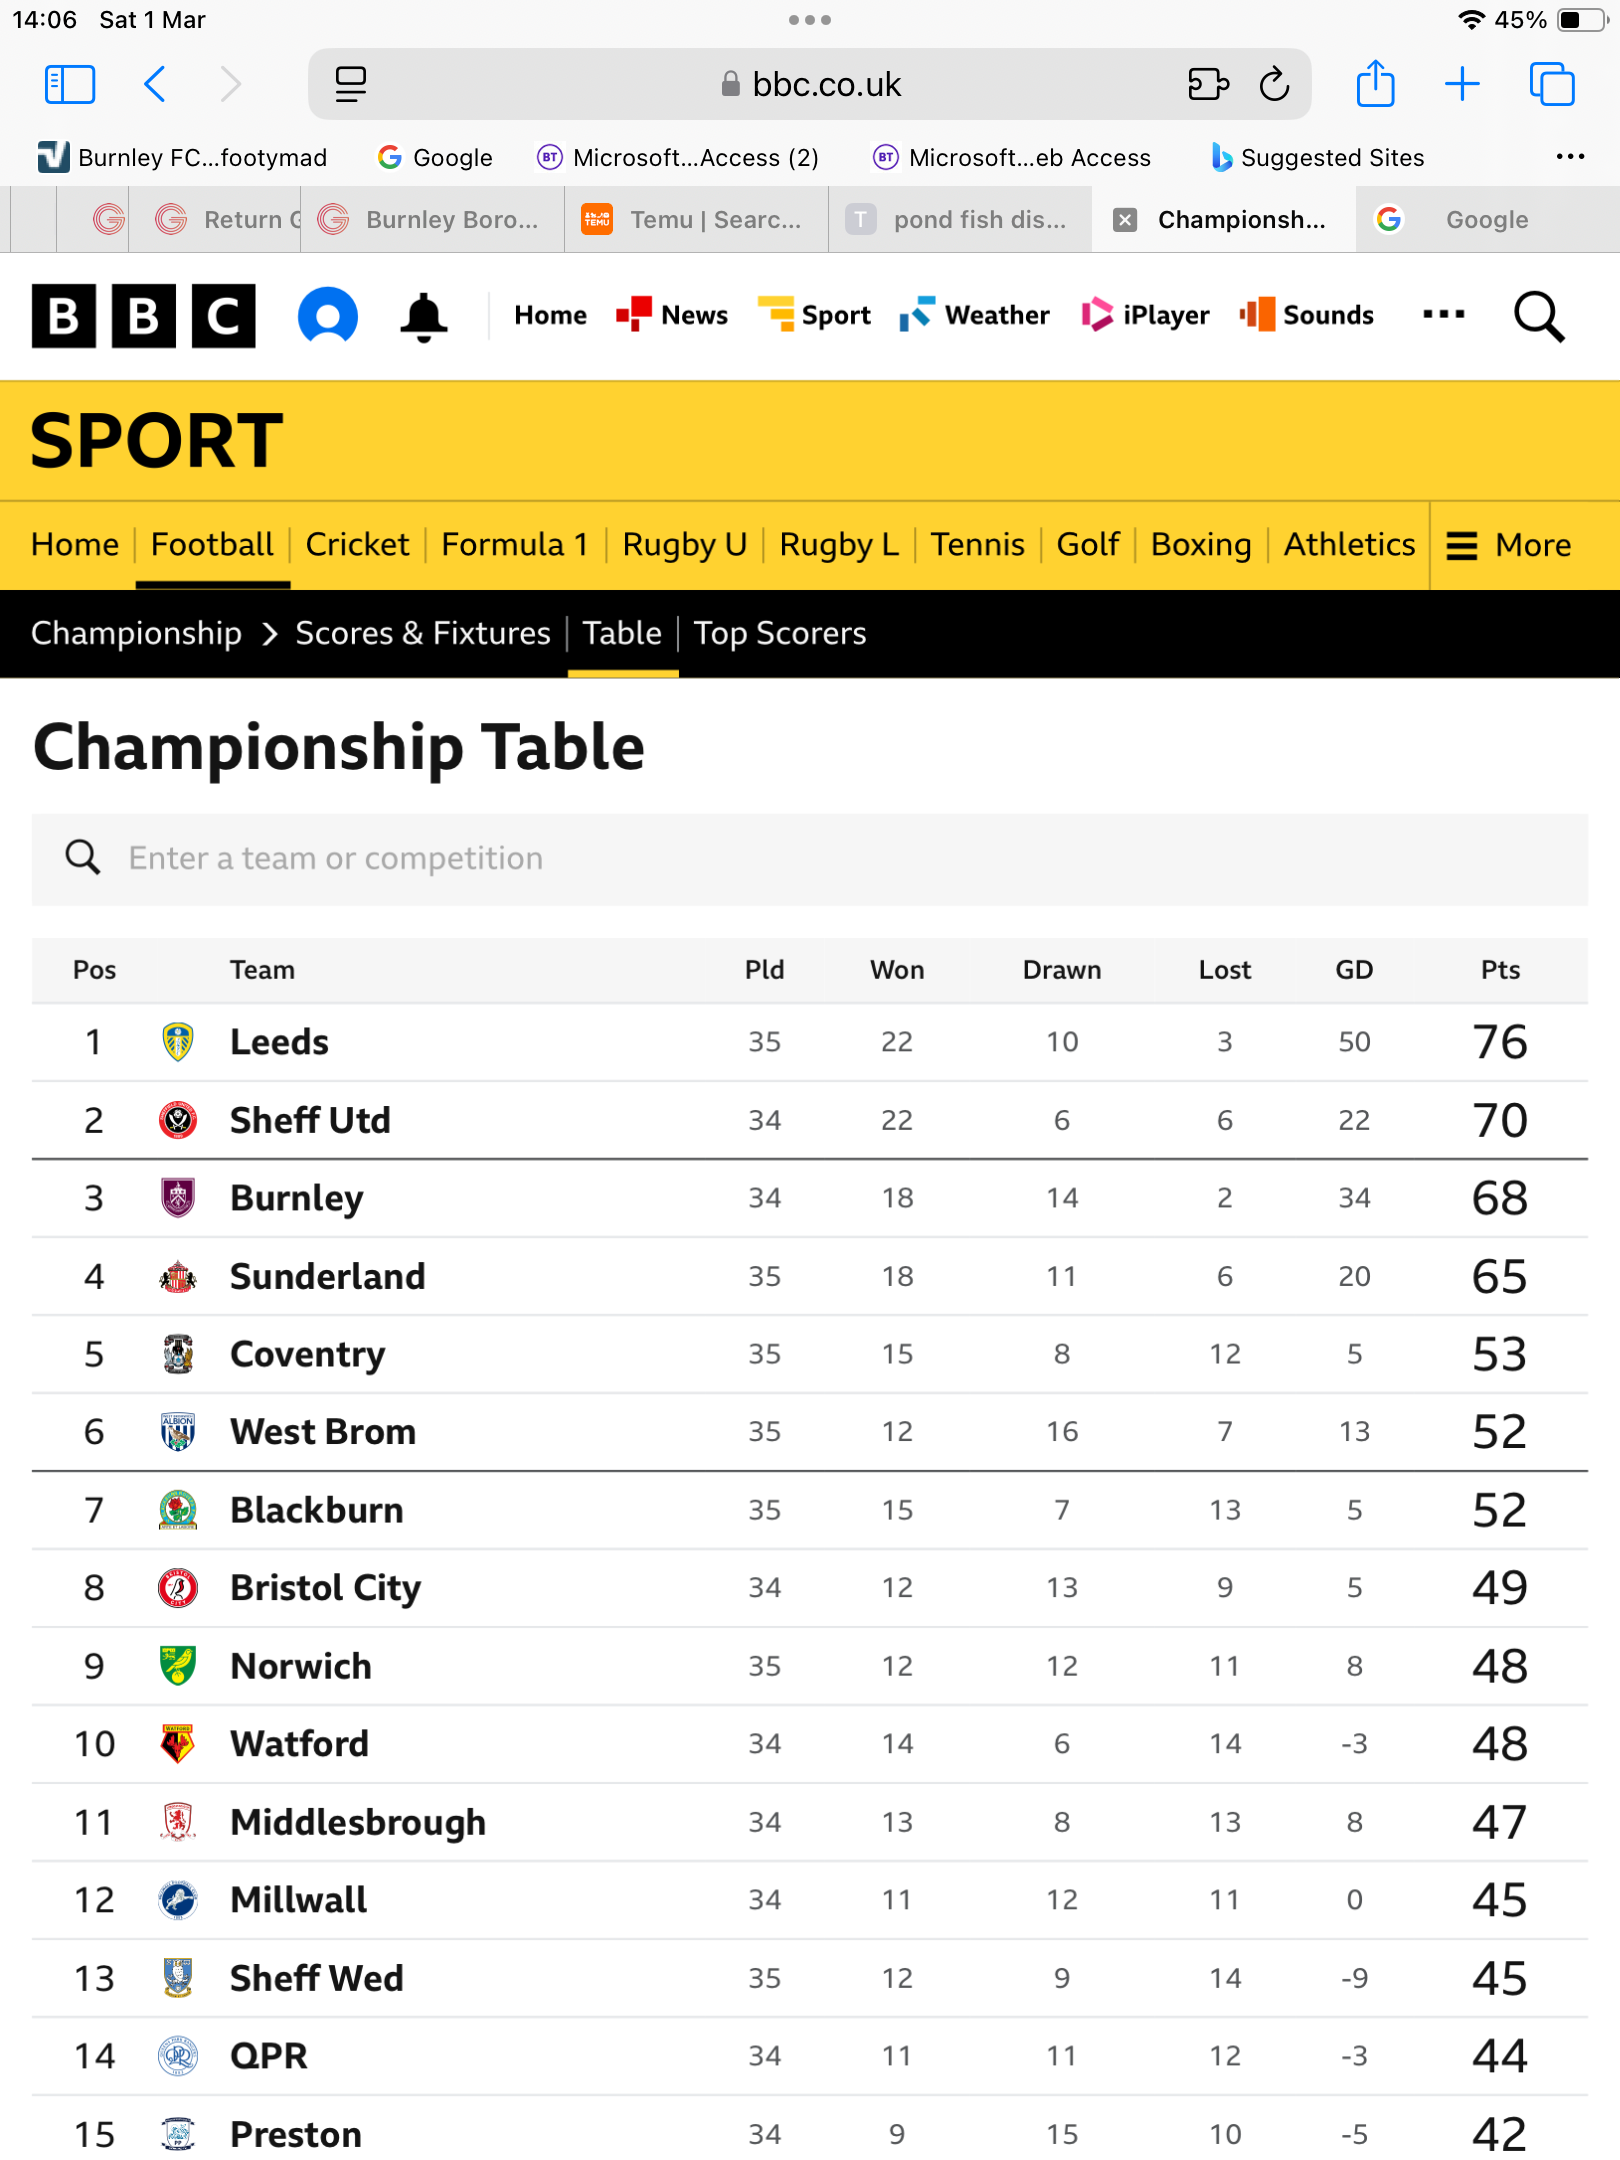Switch to Top Scorers tab
1620x2160 pixels.
(x=779, y=633)
